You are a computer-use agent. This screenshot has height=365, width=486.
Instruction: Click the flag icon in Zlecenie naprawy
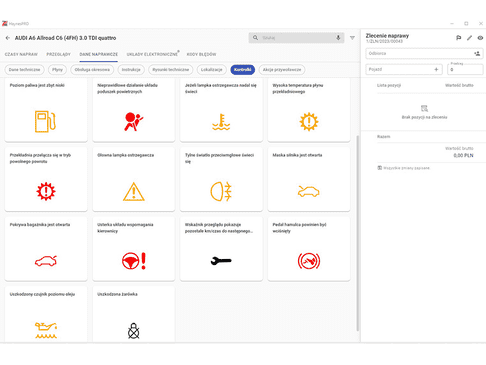click(x=459, y=38)
